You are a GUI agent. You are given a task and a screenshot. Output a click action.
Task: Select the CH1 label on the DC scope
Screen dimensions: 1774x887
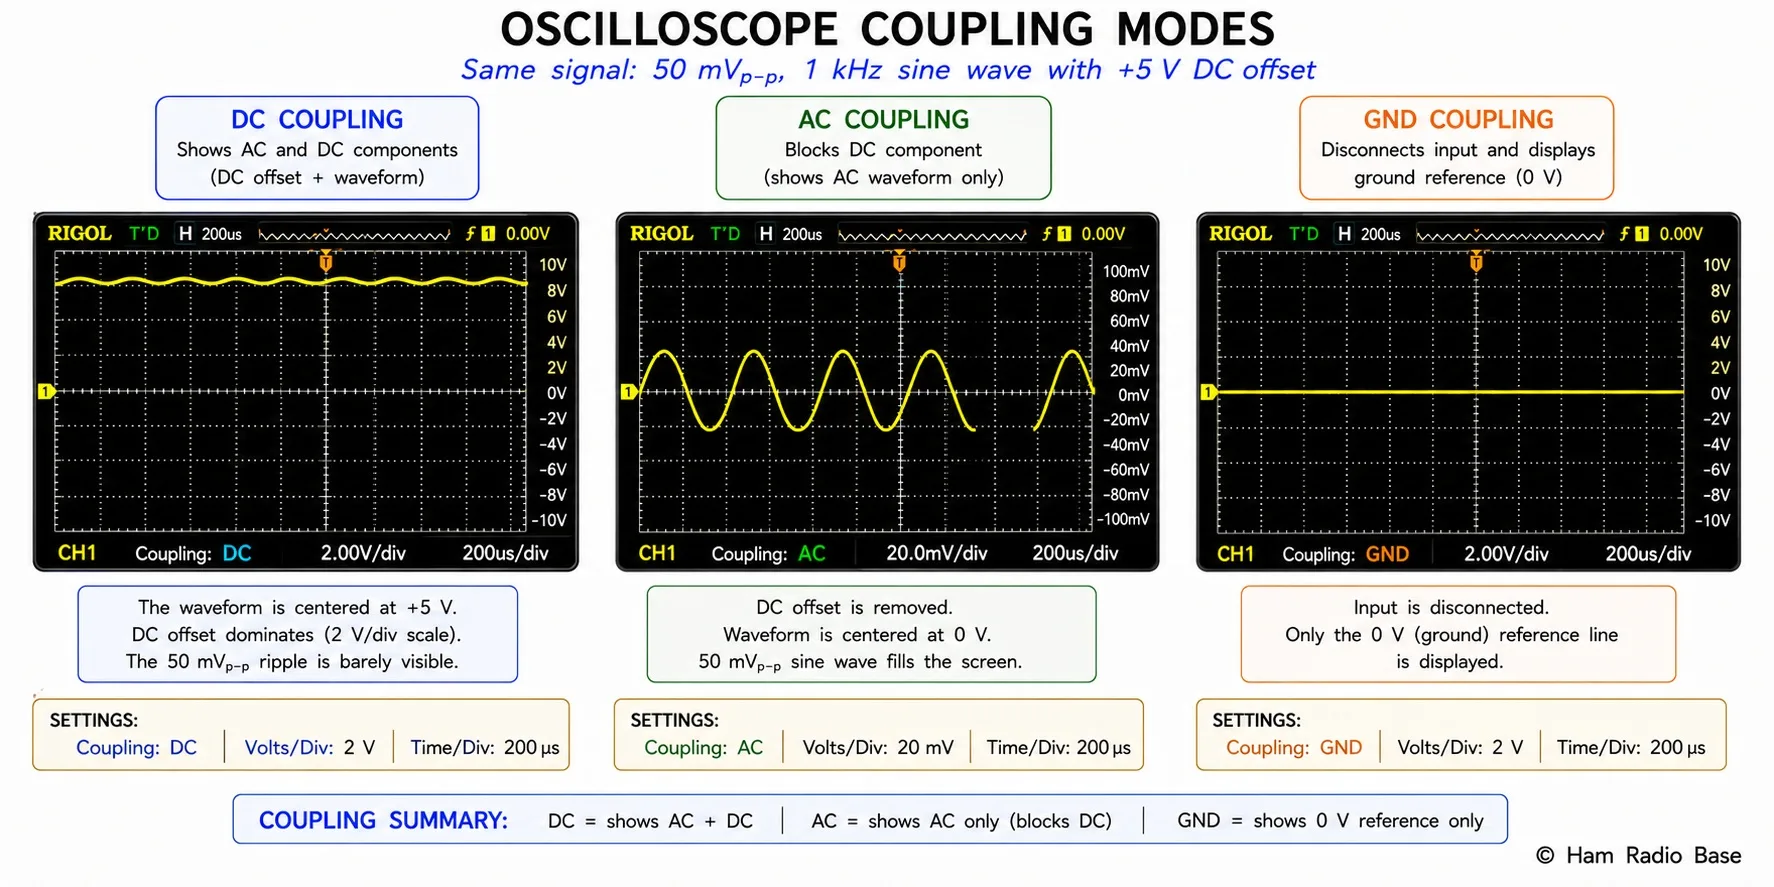pyautogui.click(x=77, y=553)
